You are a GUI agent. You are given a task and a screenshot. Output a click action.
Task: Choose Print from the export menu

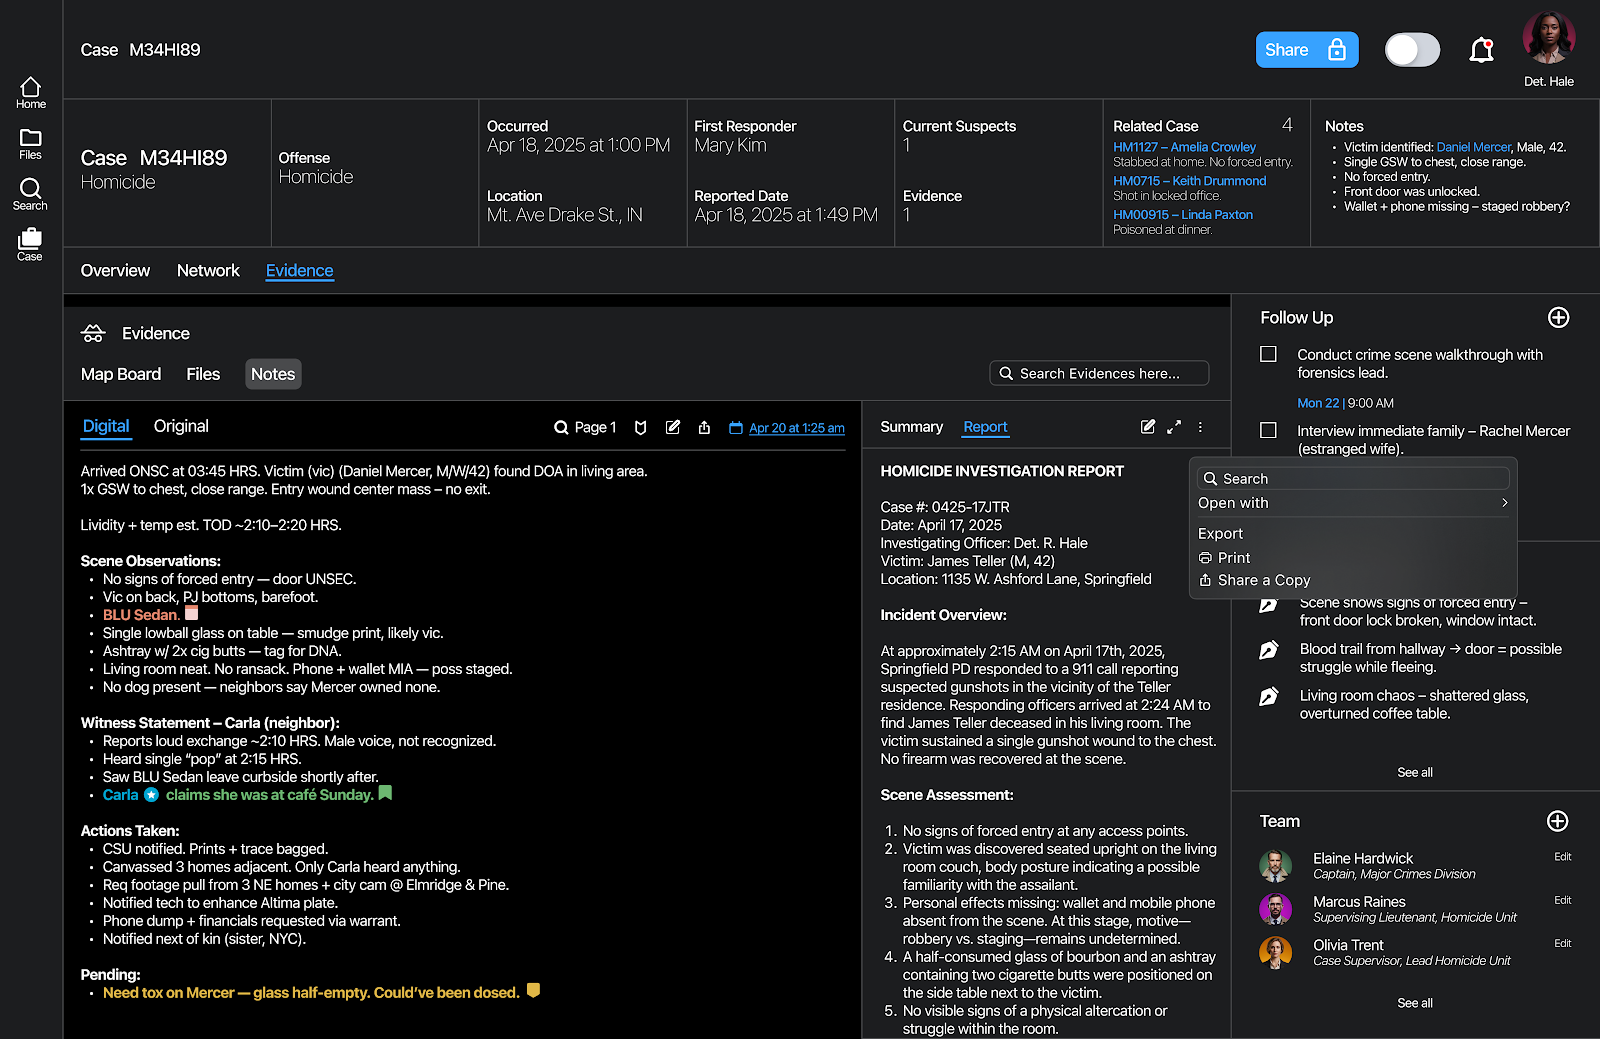(1225, 558)
